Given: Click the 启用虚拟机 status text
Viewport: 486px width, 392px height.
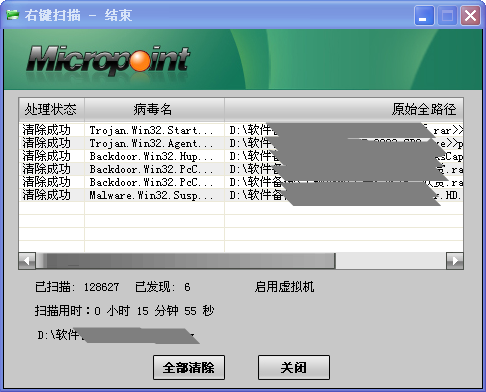Looking at the screenshot, I should pyautogui.click(x=284, y=287).
